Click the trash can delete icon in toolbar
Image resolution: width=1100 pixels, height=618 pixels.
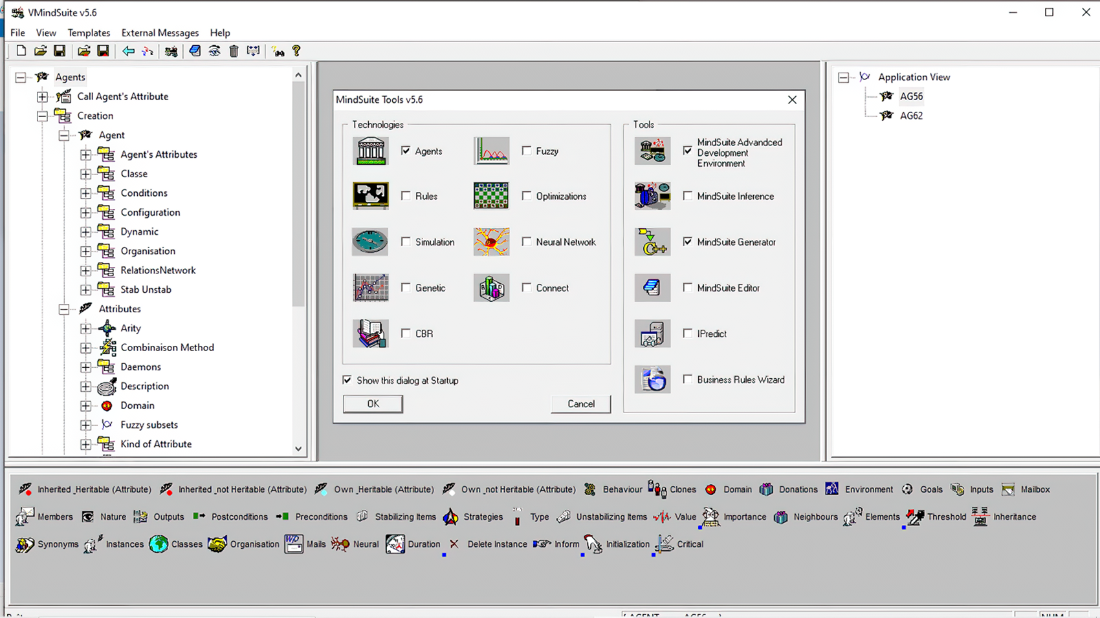pos(234,51)
